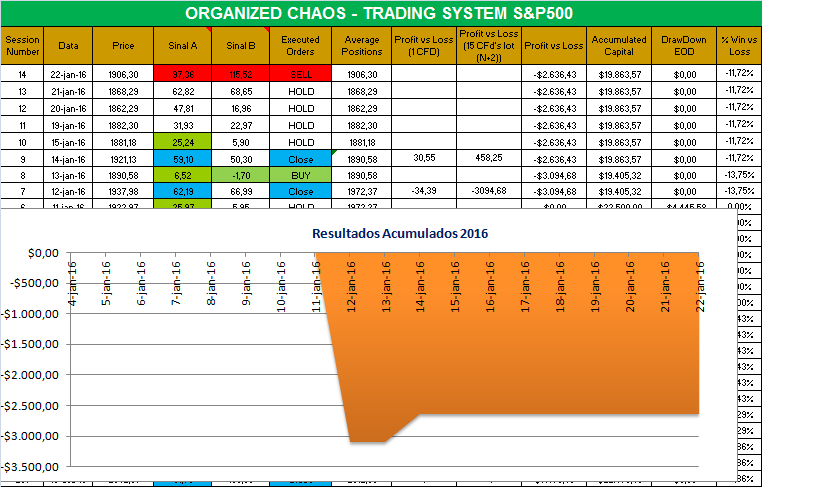Click the Data column header
This screenshot has width=819, height=487.
pyautogui.click(x=68, y=45)
